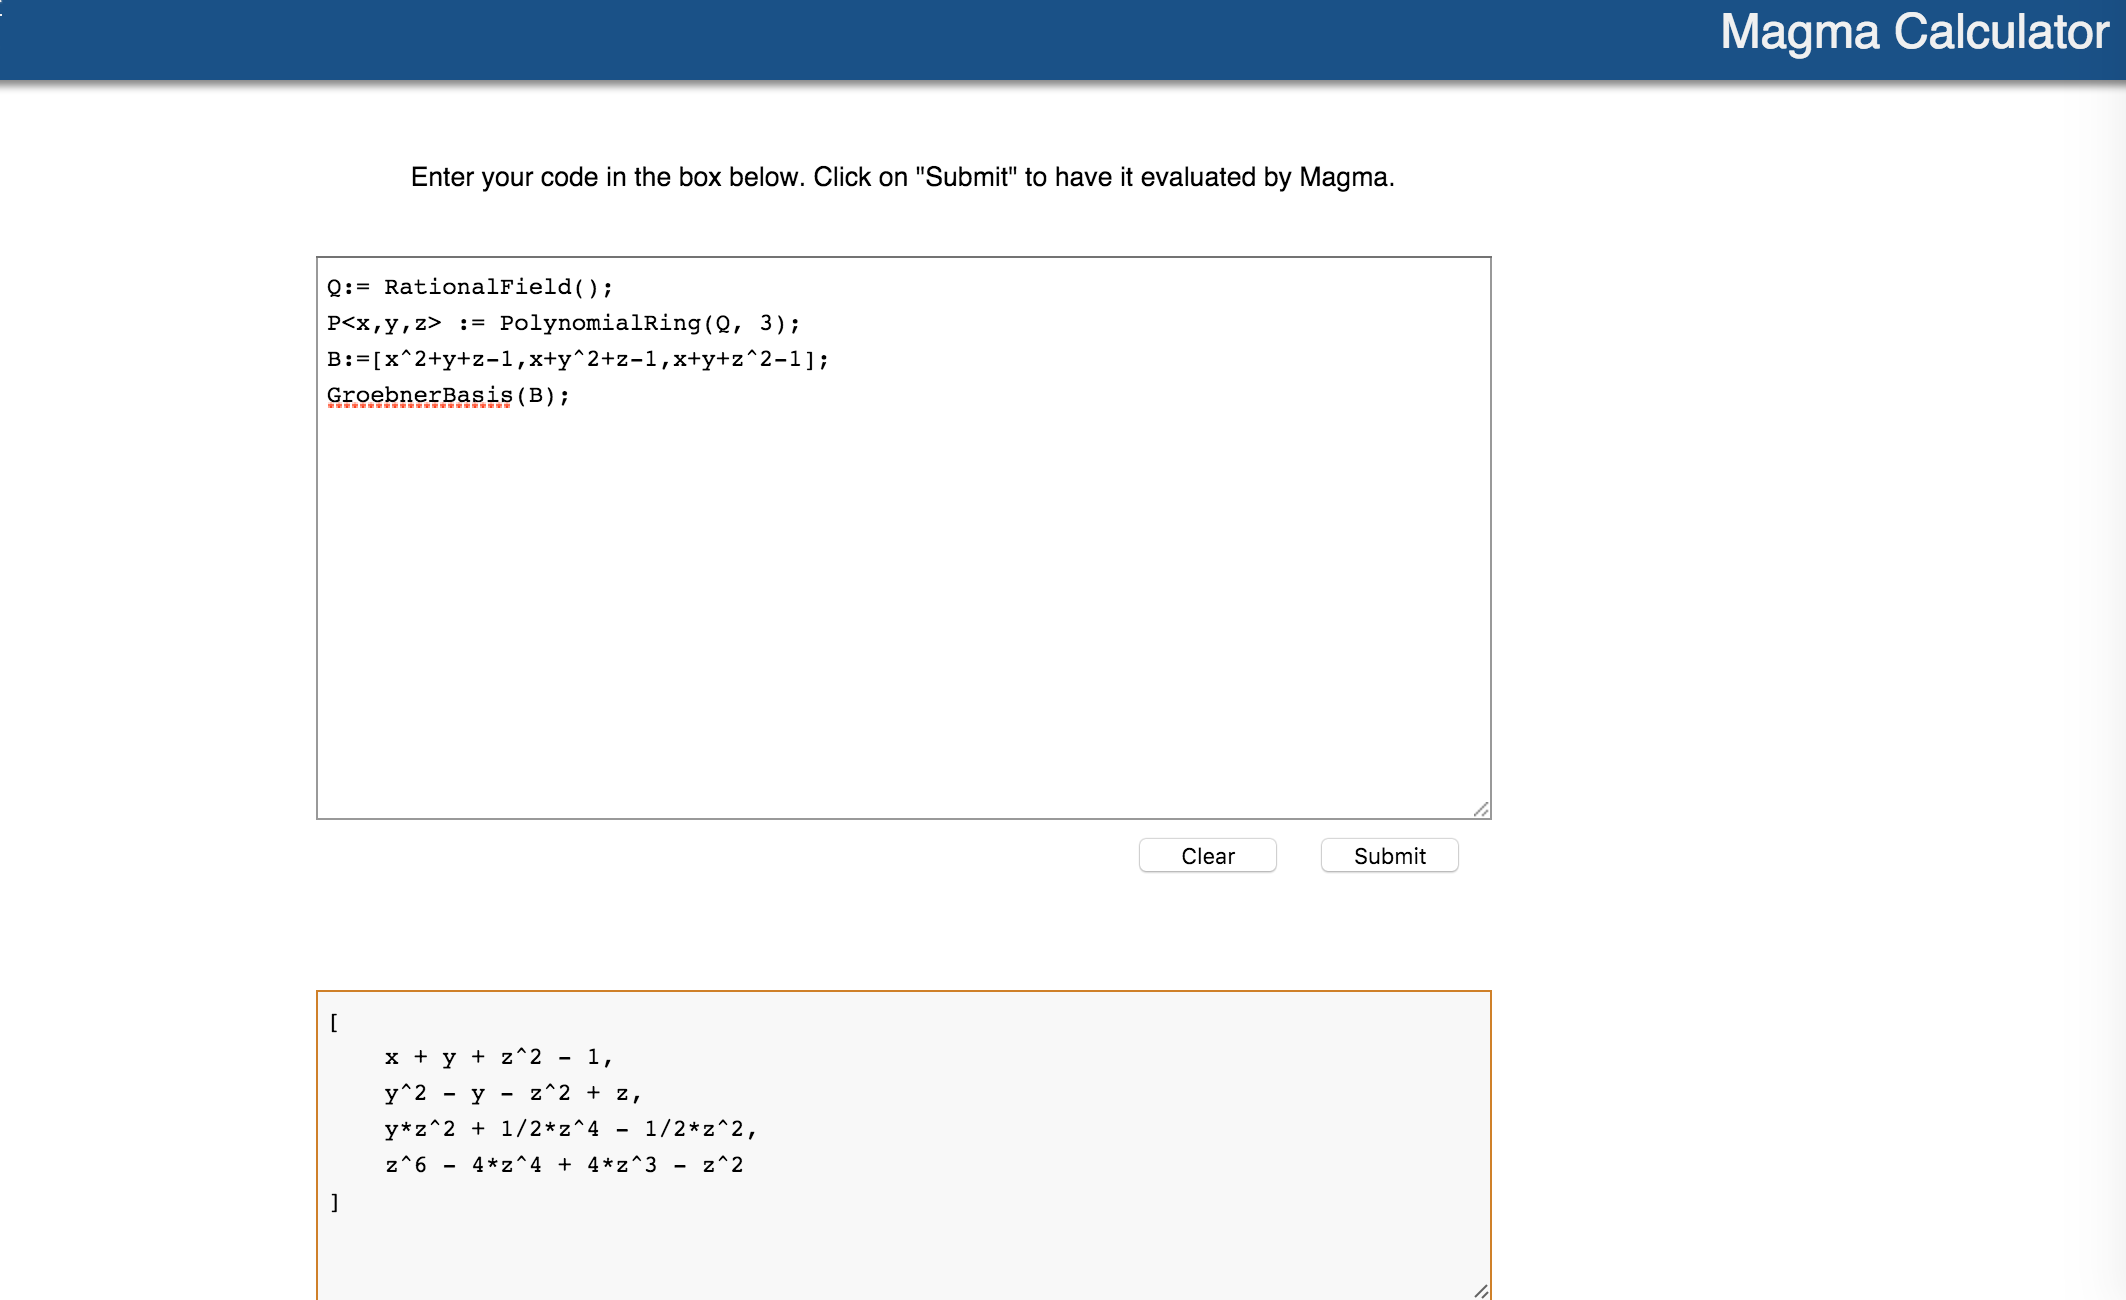Click the Submit button
The width and height of the screenshot is (2126, 1300).
tap(1389, 856)
